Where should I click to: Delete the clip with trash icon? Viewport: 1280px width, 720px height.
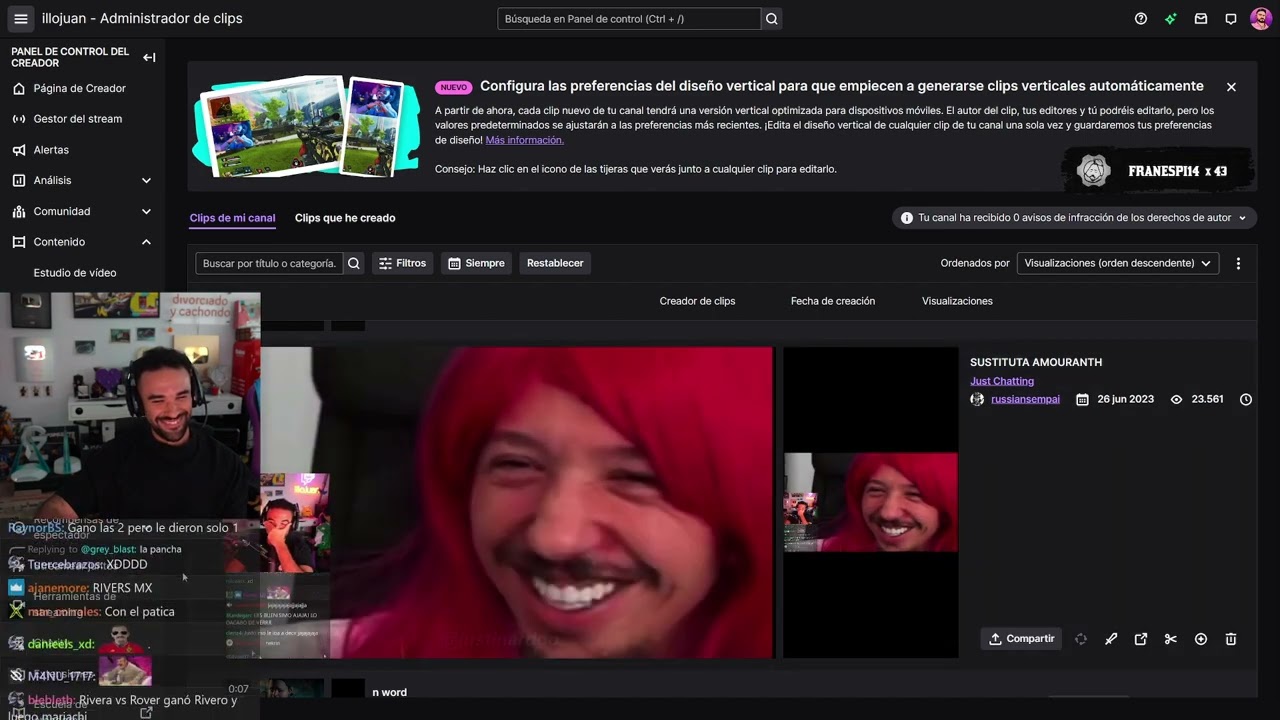1231,639
